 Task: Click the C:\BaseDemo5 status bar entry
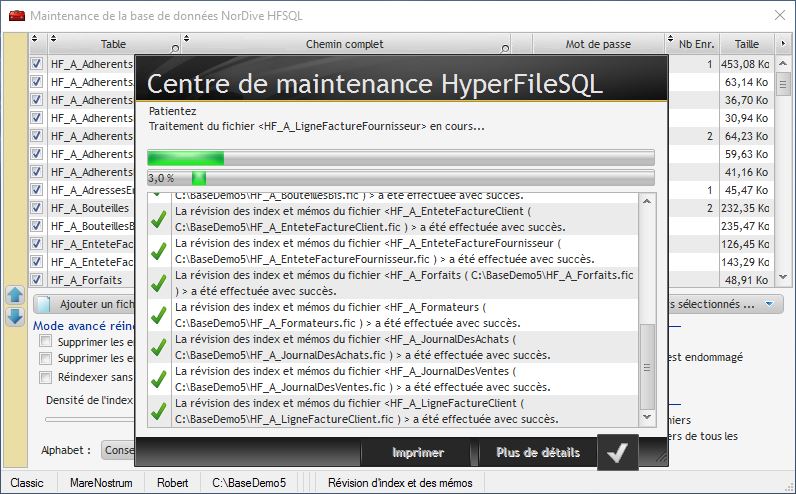pos(249,483)
